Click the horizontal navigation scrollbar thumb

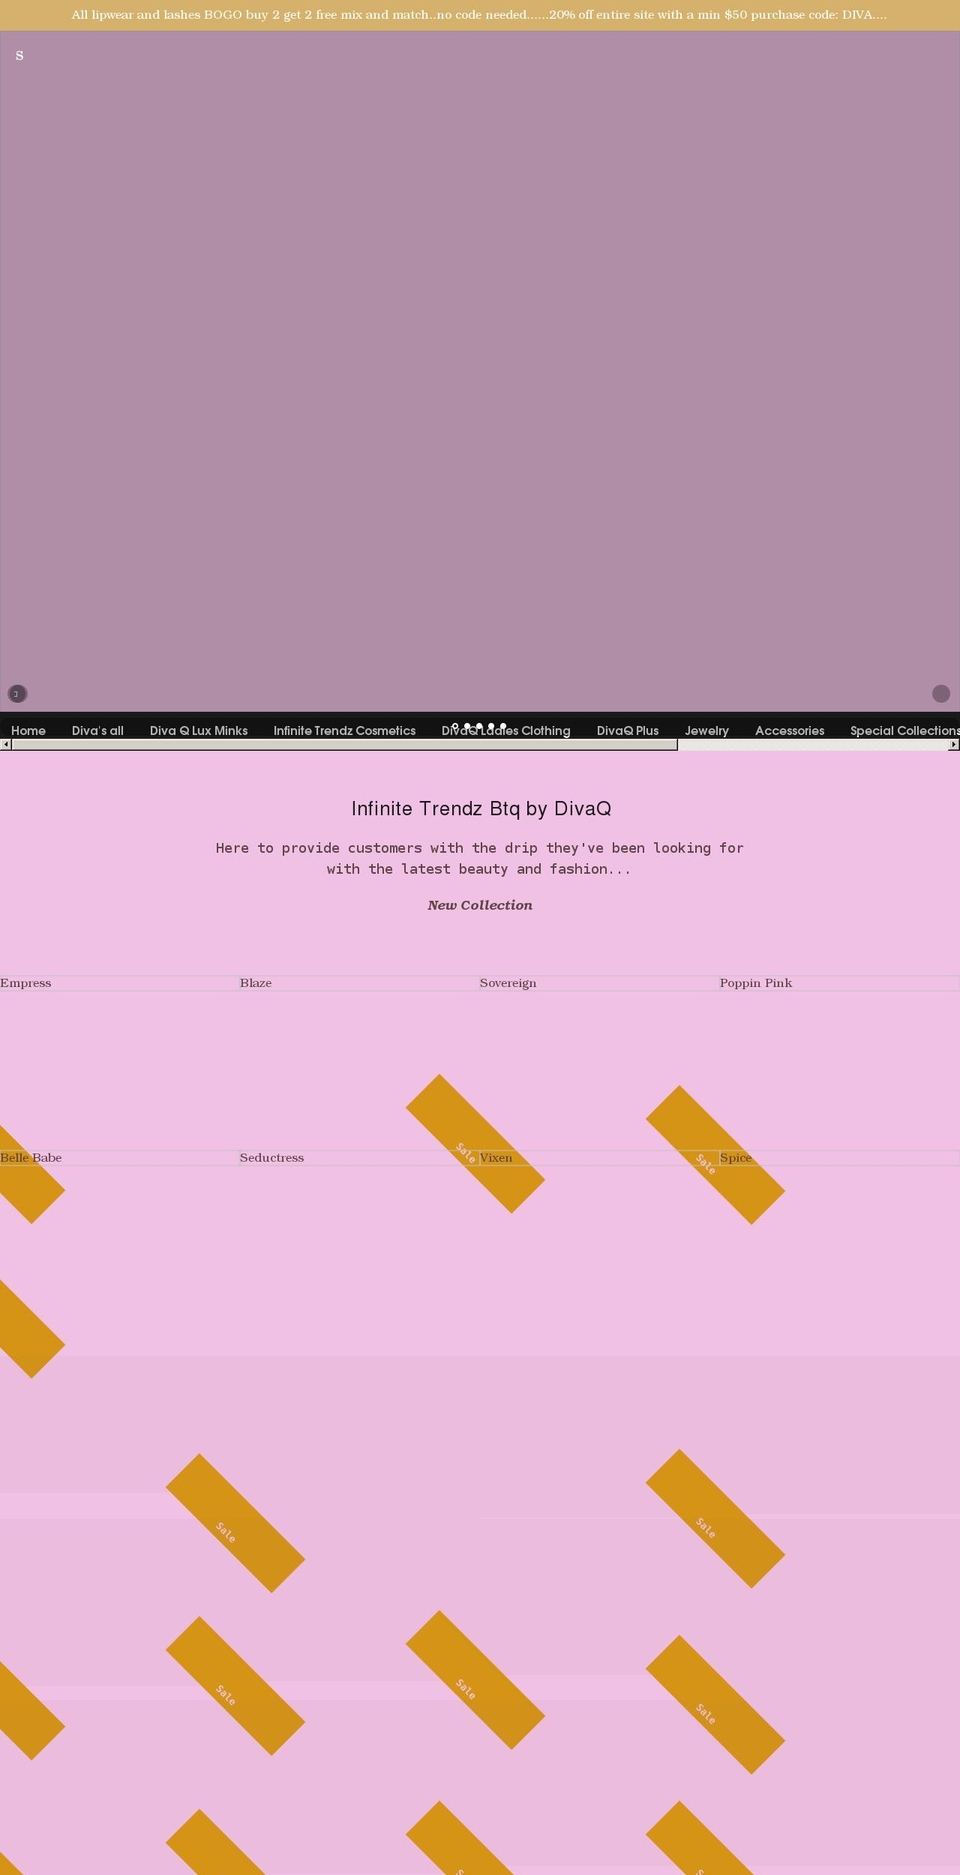coord(344,744)
